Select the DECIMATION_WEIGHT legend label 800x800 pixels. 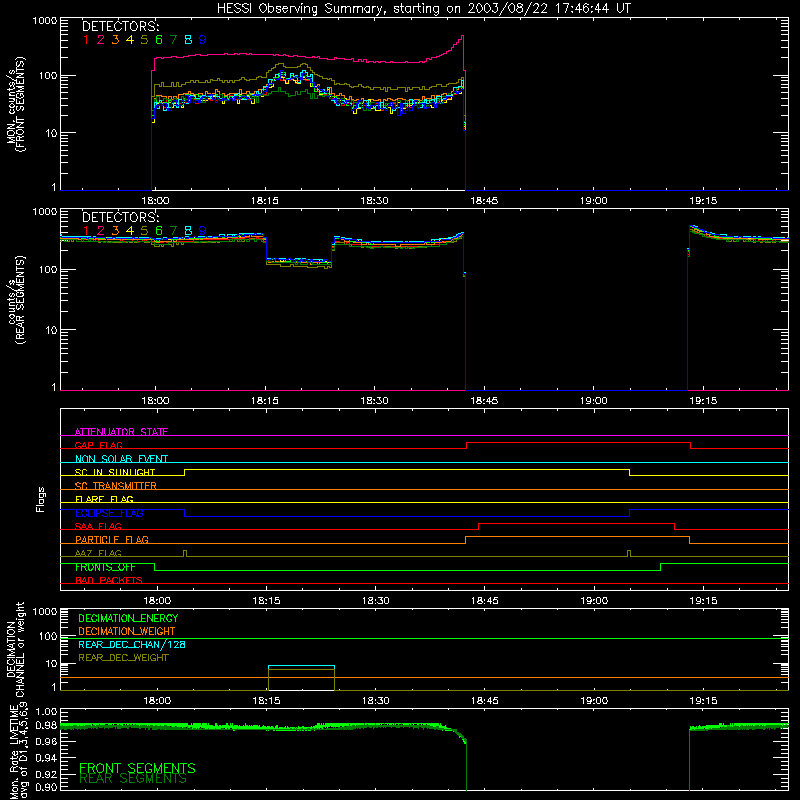[x=127, y=631]
